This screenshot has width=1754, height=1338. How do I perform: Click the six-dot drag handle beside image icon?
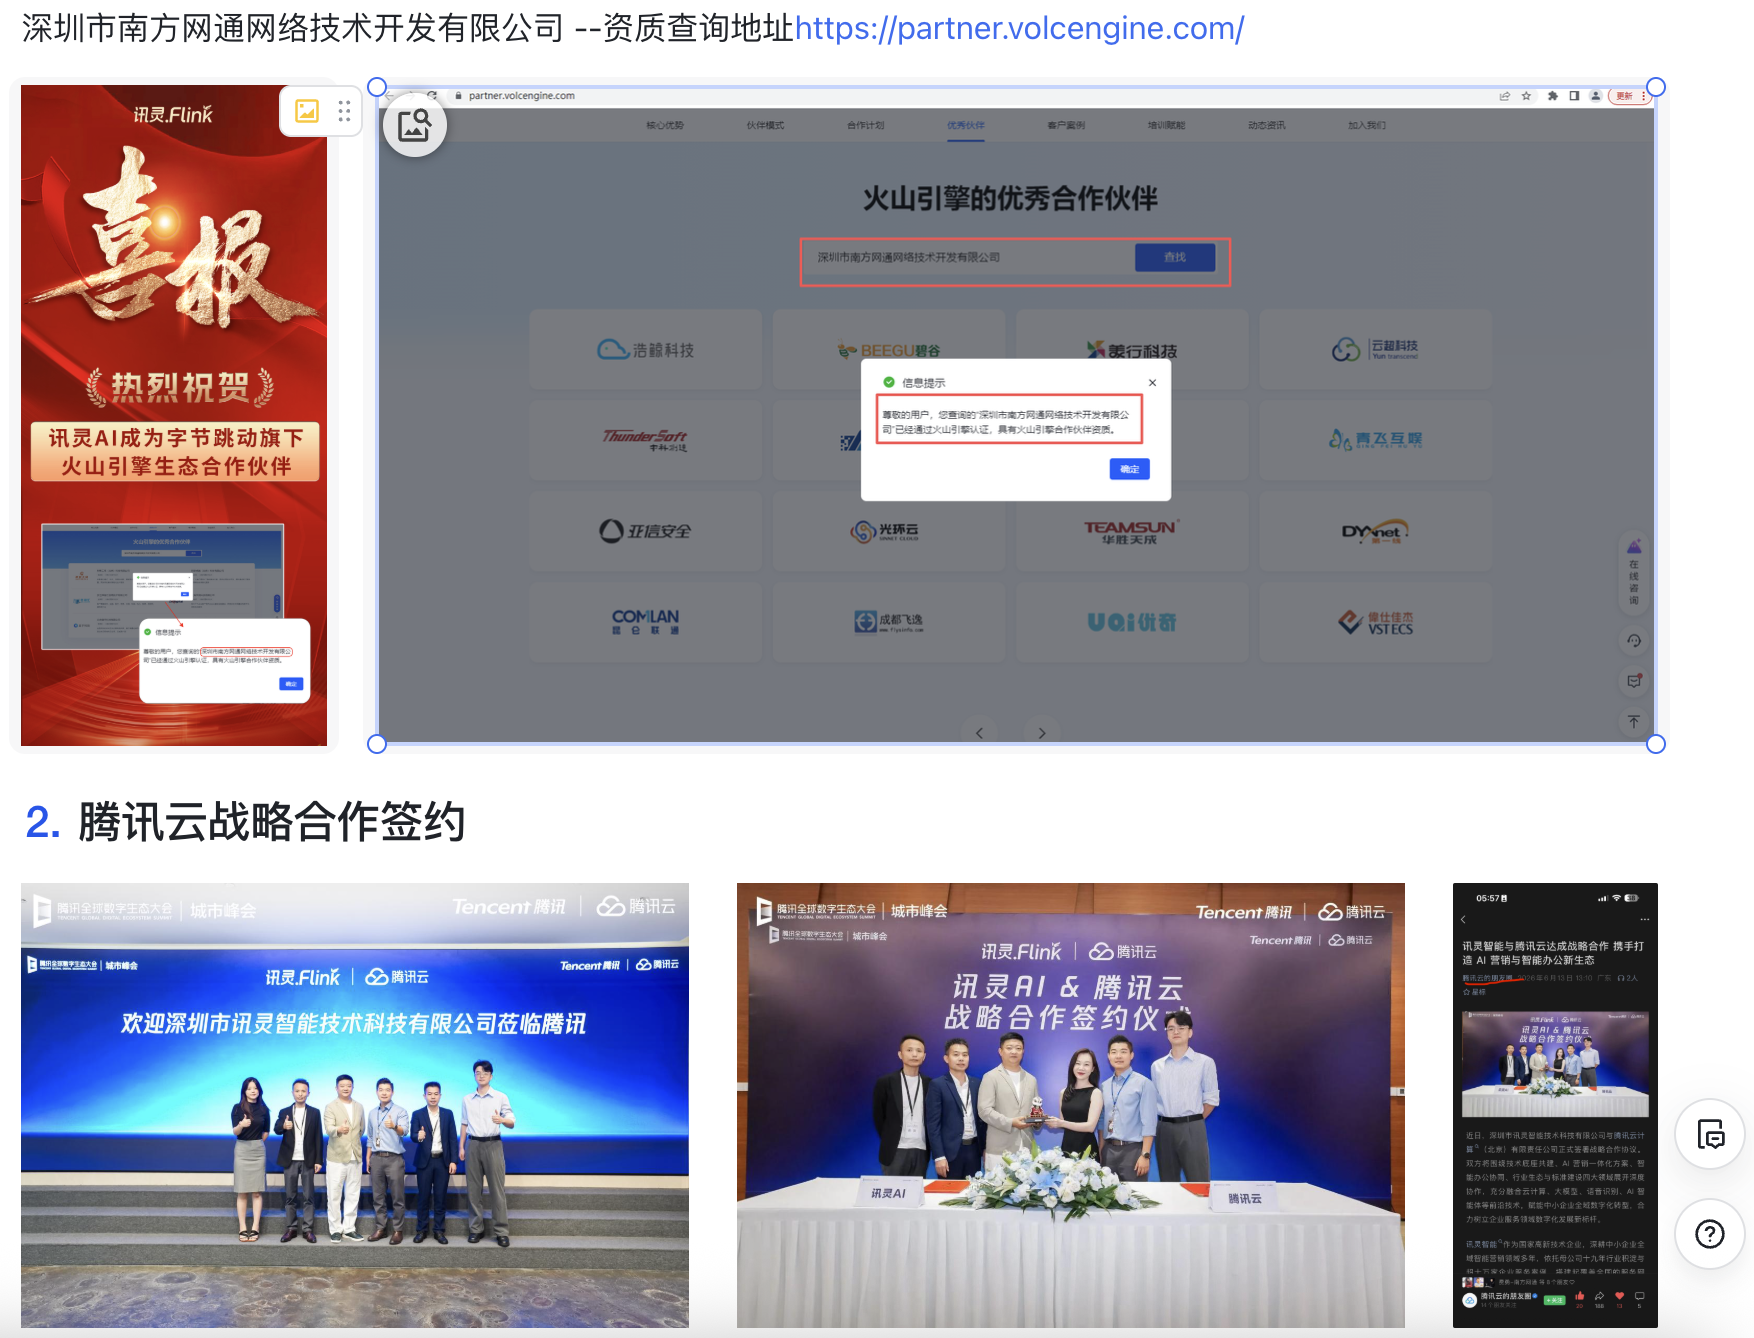tap(344, 111)
